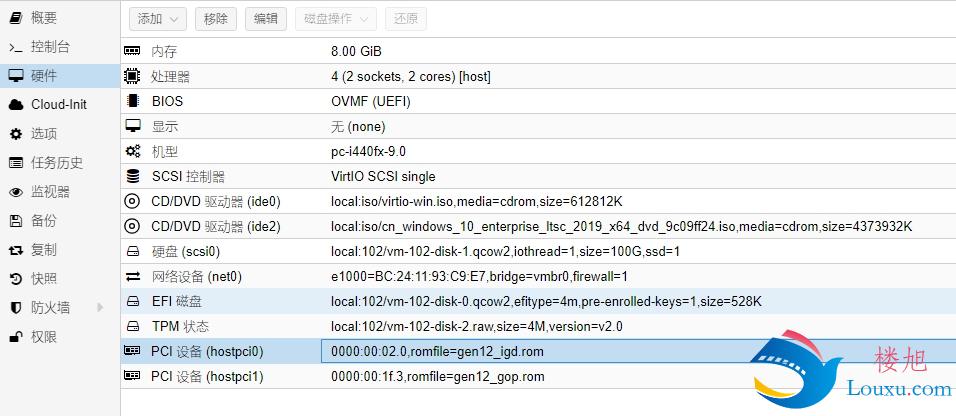
Task: Open the 监视器 eye icon
Action: click(16, 192)
